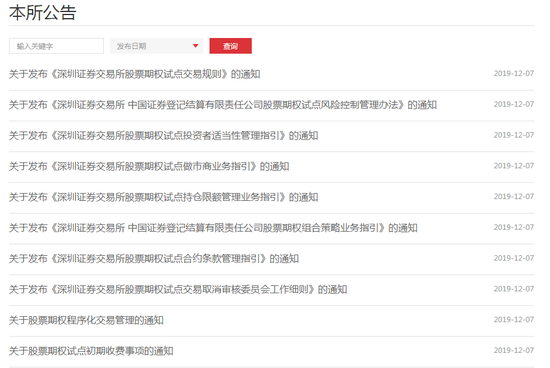Screen dimensions: 550x368
Task: Open notice about 股票期权试点风险控制管理办法
Action: click(223, 105)
